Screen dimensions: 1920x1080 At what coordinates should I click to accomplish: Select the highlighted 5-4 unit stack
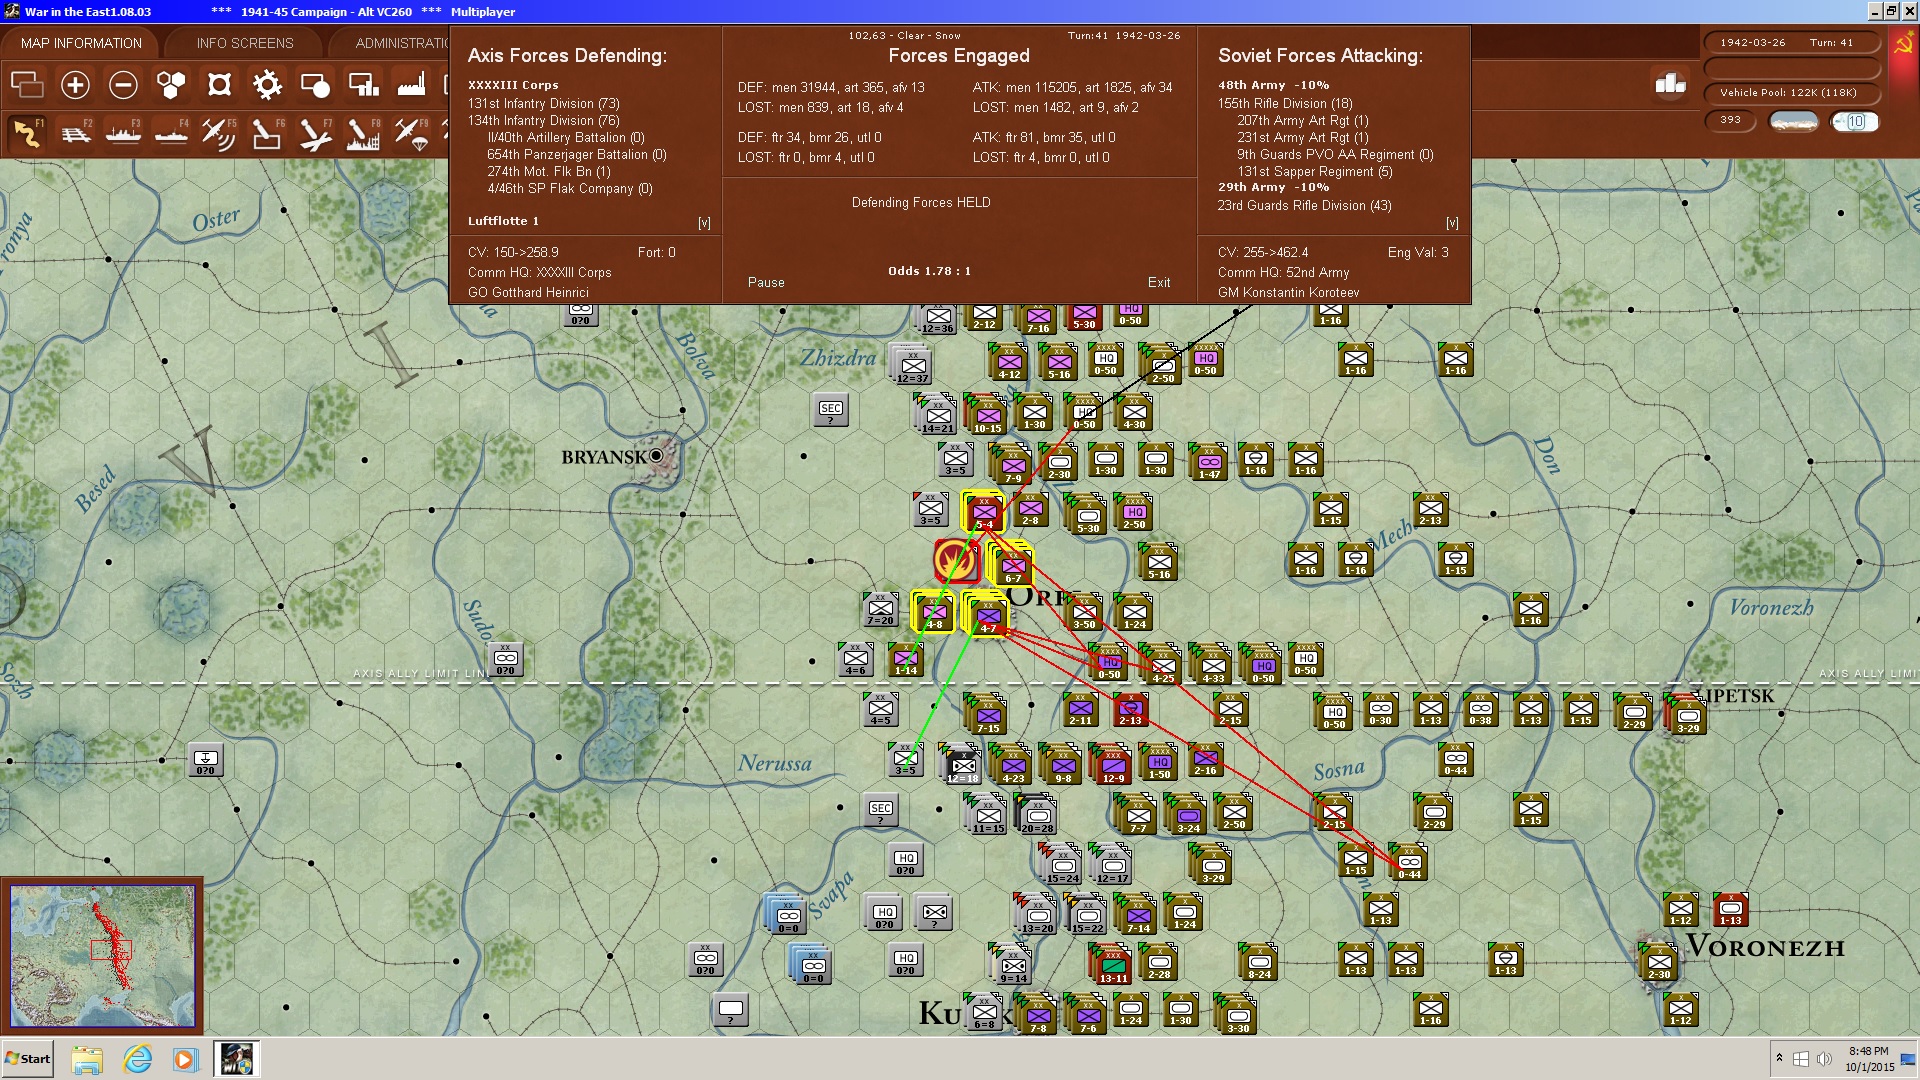985,512
